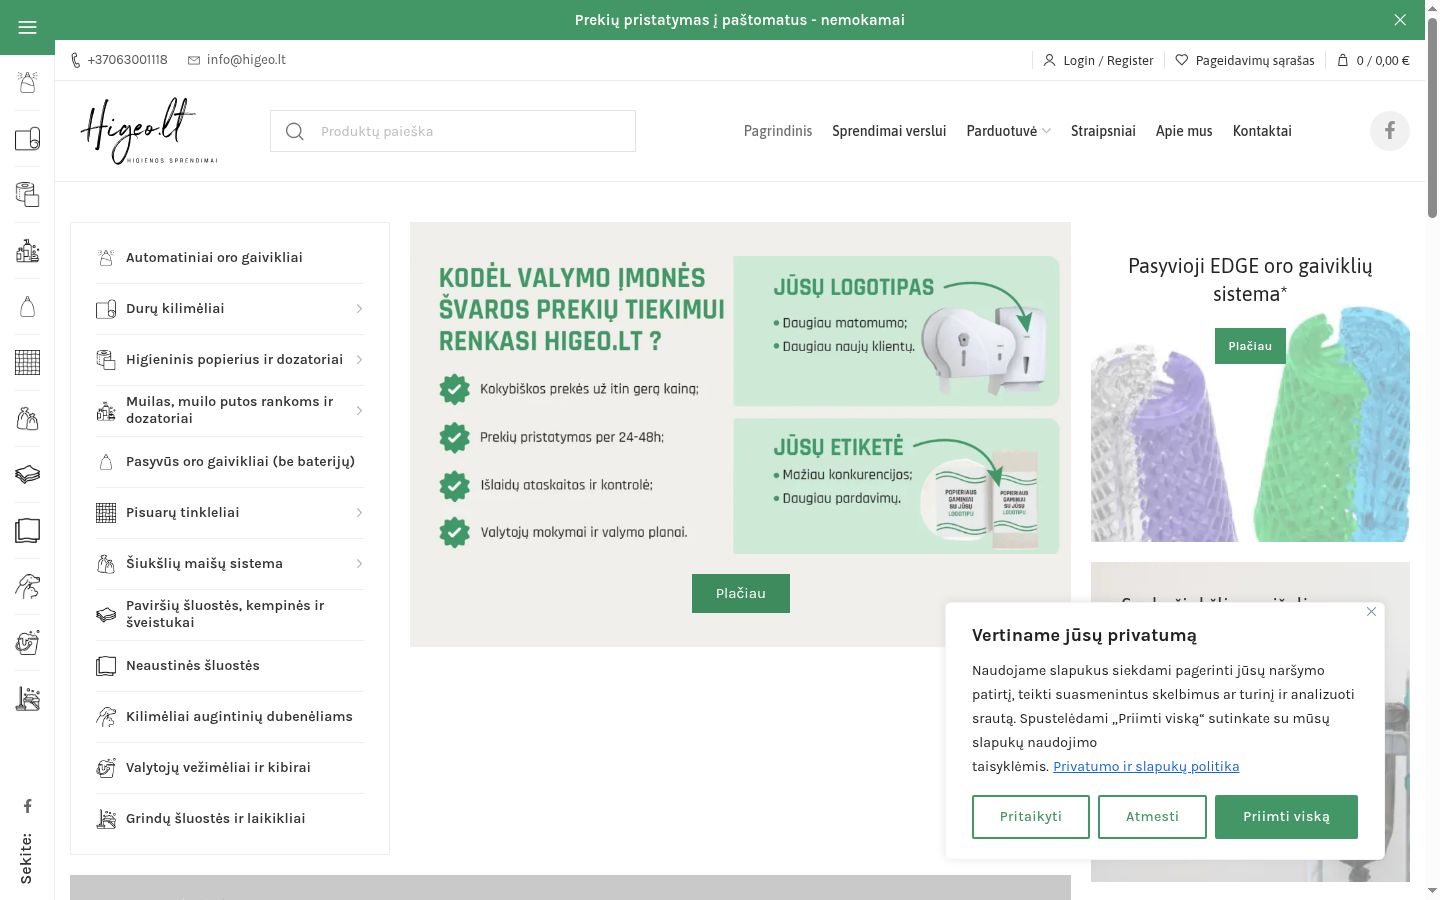Dismiss the green free delivery banner
Image resolution: width=1440 pixels, height=900 pixels.
[1400, 20]
